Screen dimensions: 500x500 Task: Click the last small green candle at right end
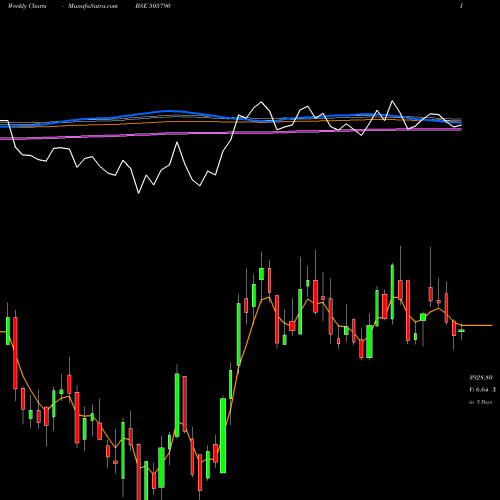tap(461, 330)
